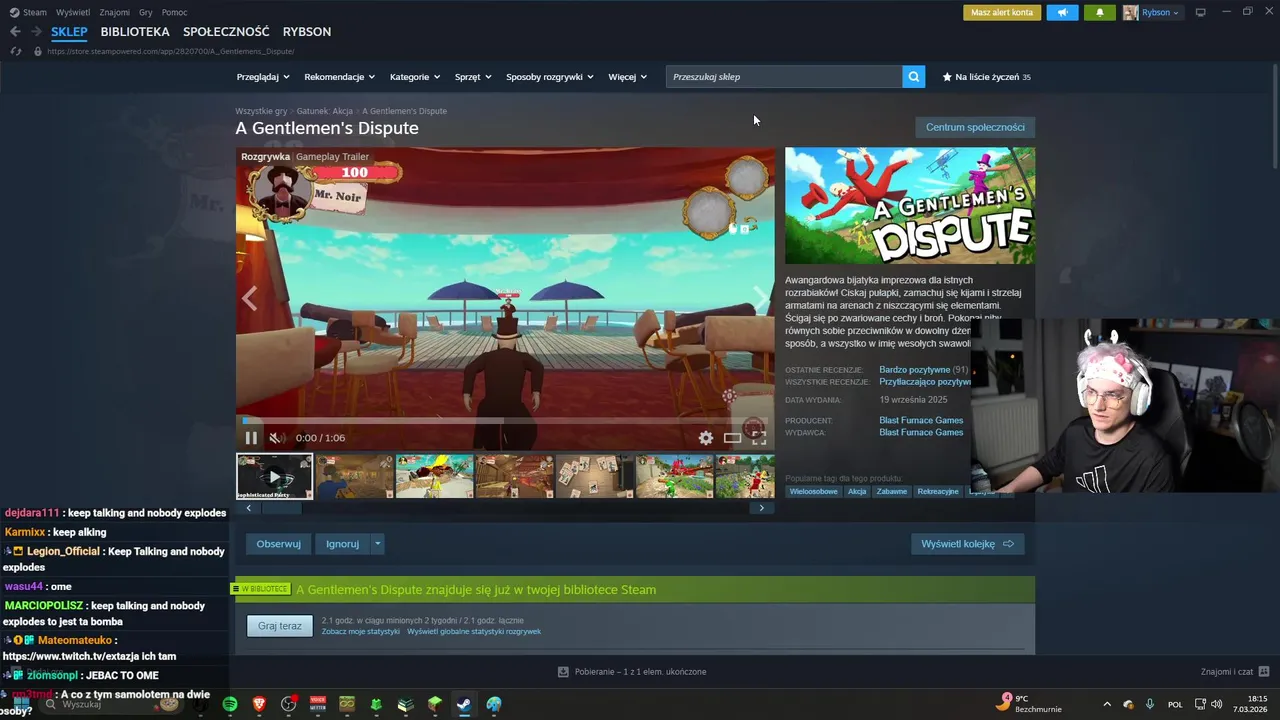This screenshot has height=720, width=1280.
Task: Open Rybson account dropdown
Action: [x=1152, y=12]
